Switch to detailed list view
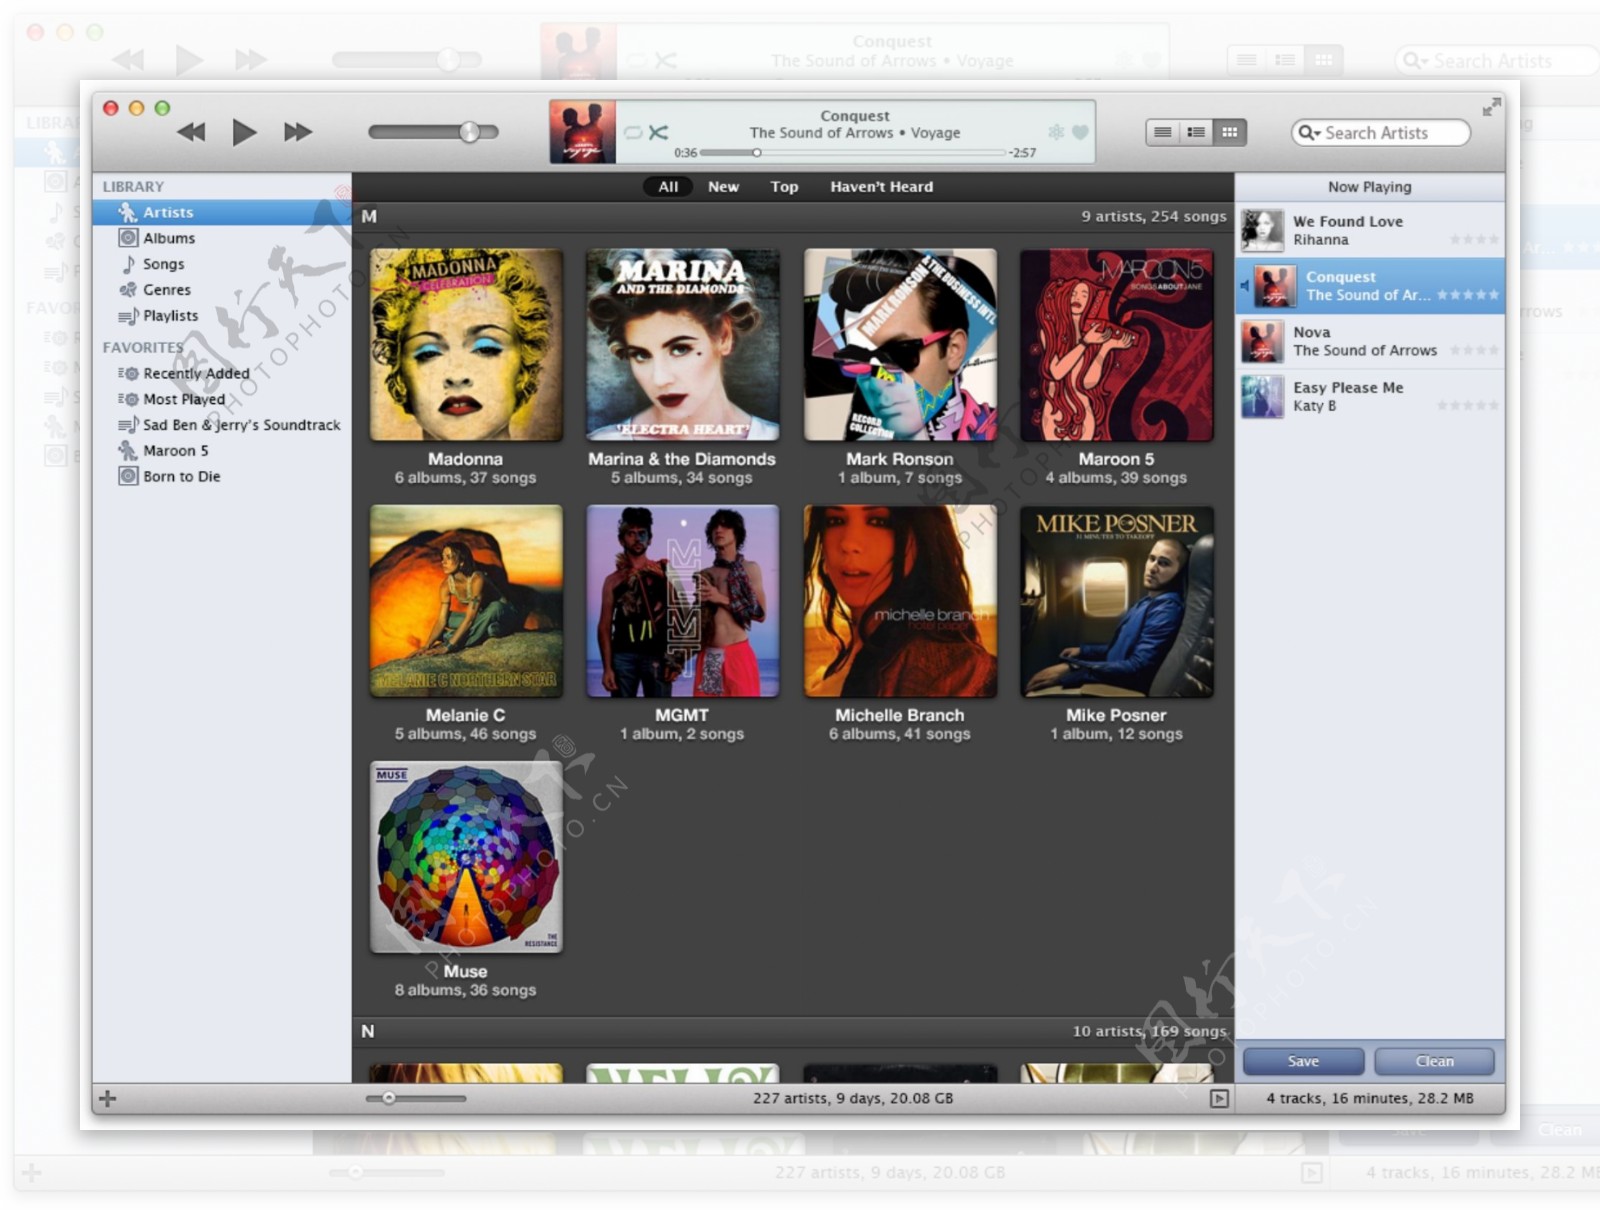Viewport: 1600px width, 1210px height. [1196, 132]
